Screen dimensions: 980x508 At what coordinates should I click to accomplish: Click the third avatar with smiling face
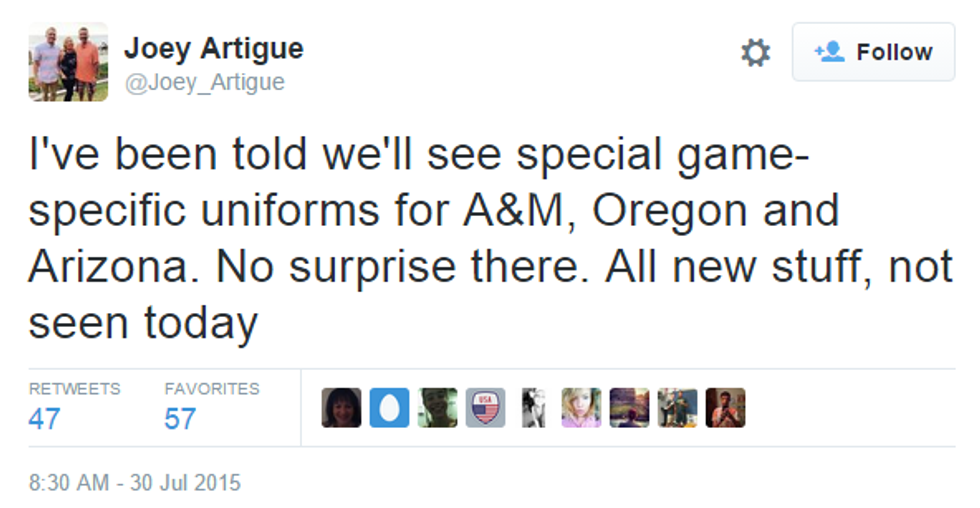(437, 408)
